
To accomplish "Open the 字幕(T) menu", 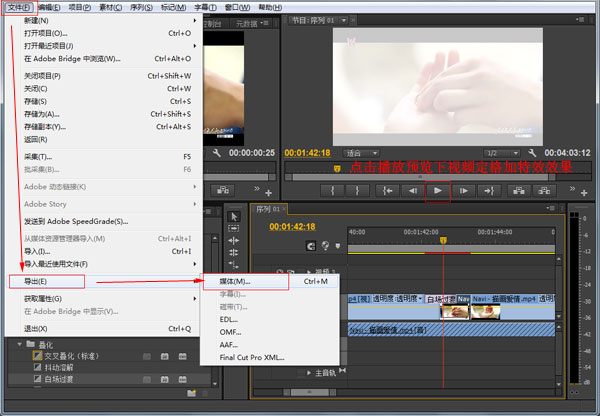I will click(x=205, y=7).
